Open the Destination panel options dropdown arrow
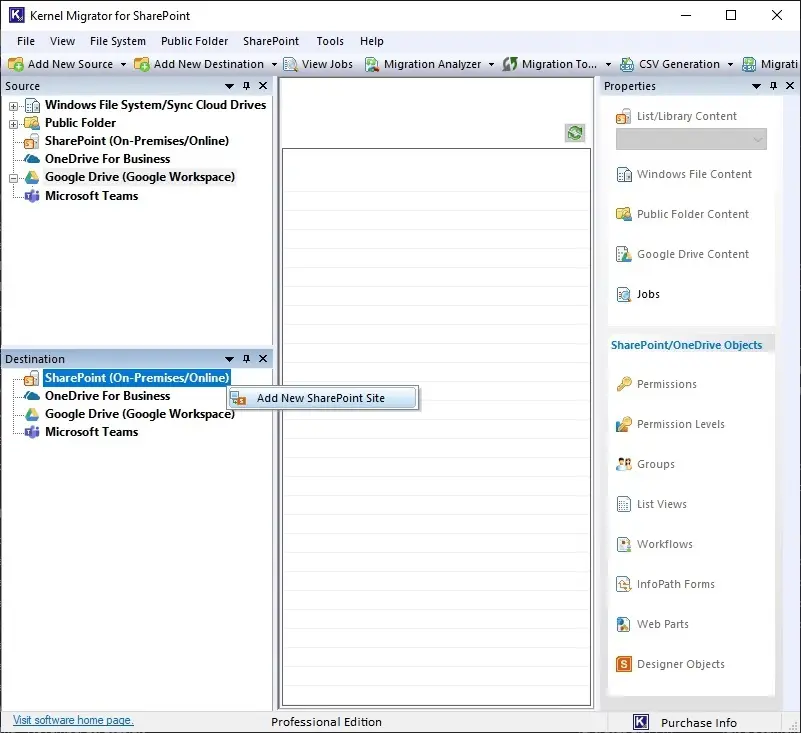 (229, 359)
